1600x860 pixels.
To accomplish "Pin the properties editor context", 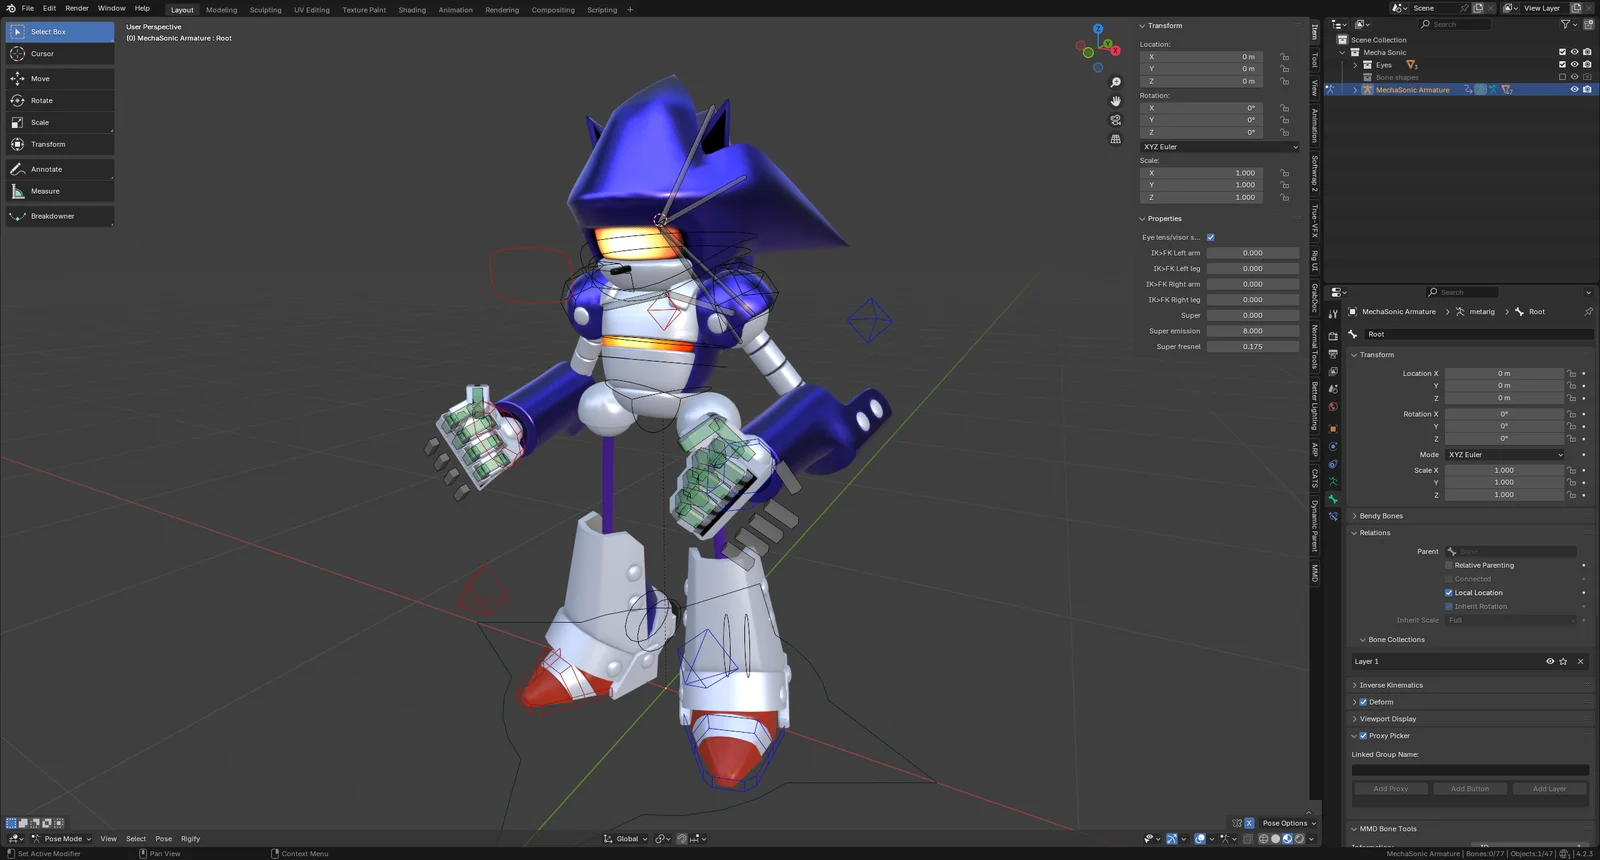I will click(x=1588, y=312).
